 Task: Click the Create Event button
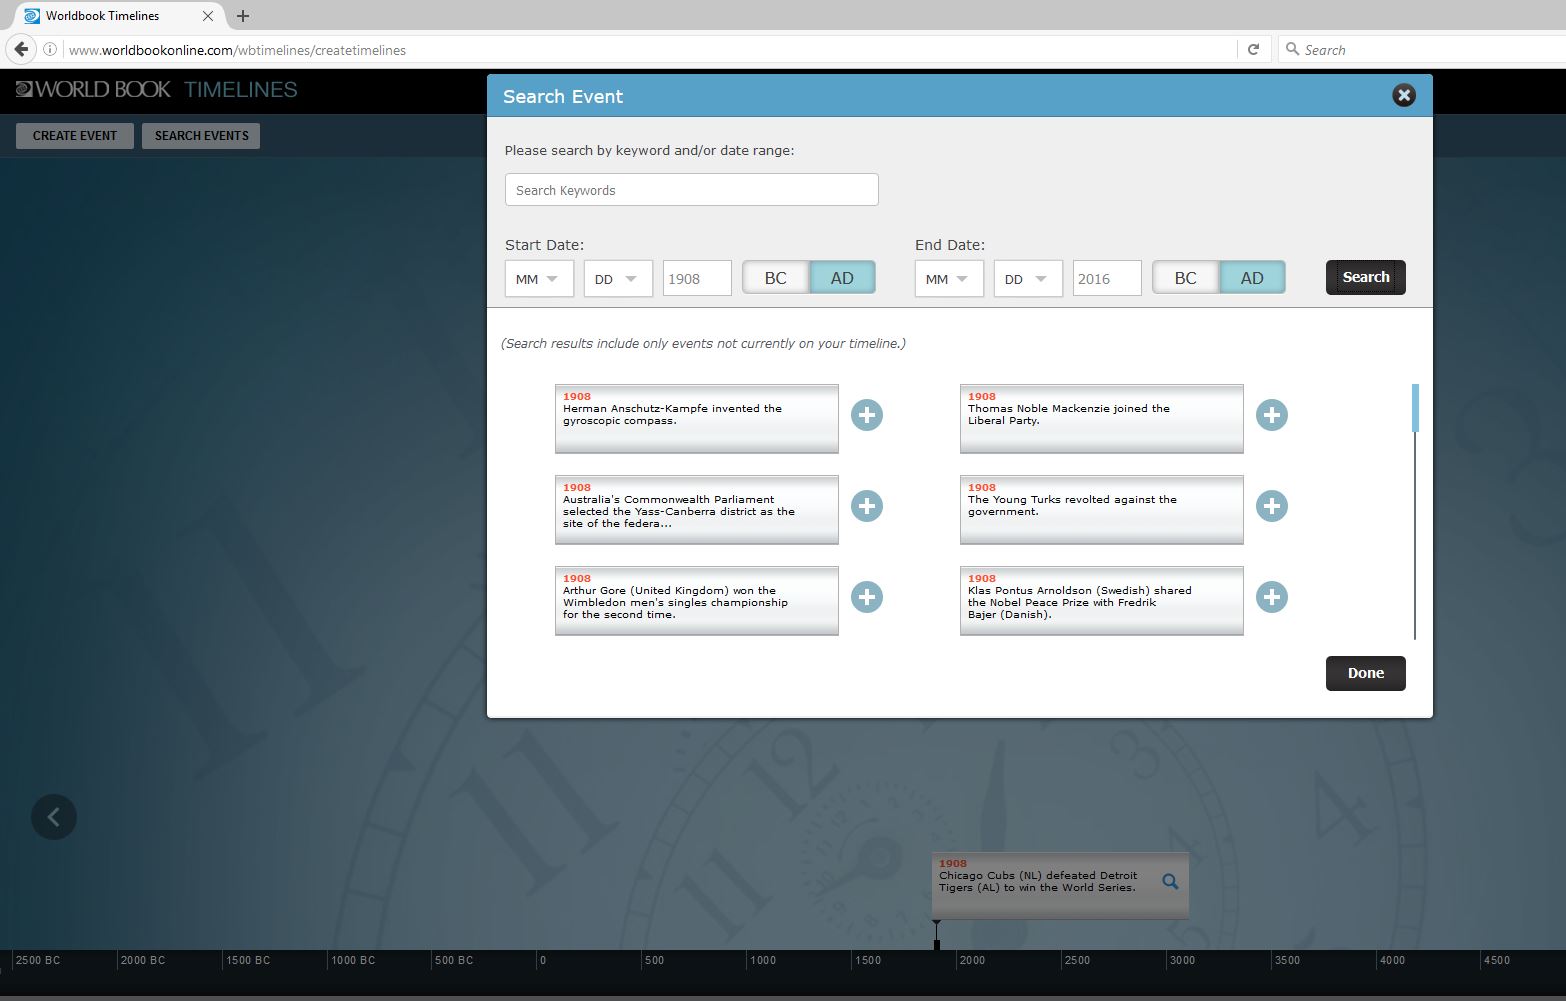click(x=75, y=136)
